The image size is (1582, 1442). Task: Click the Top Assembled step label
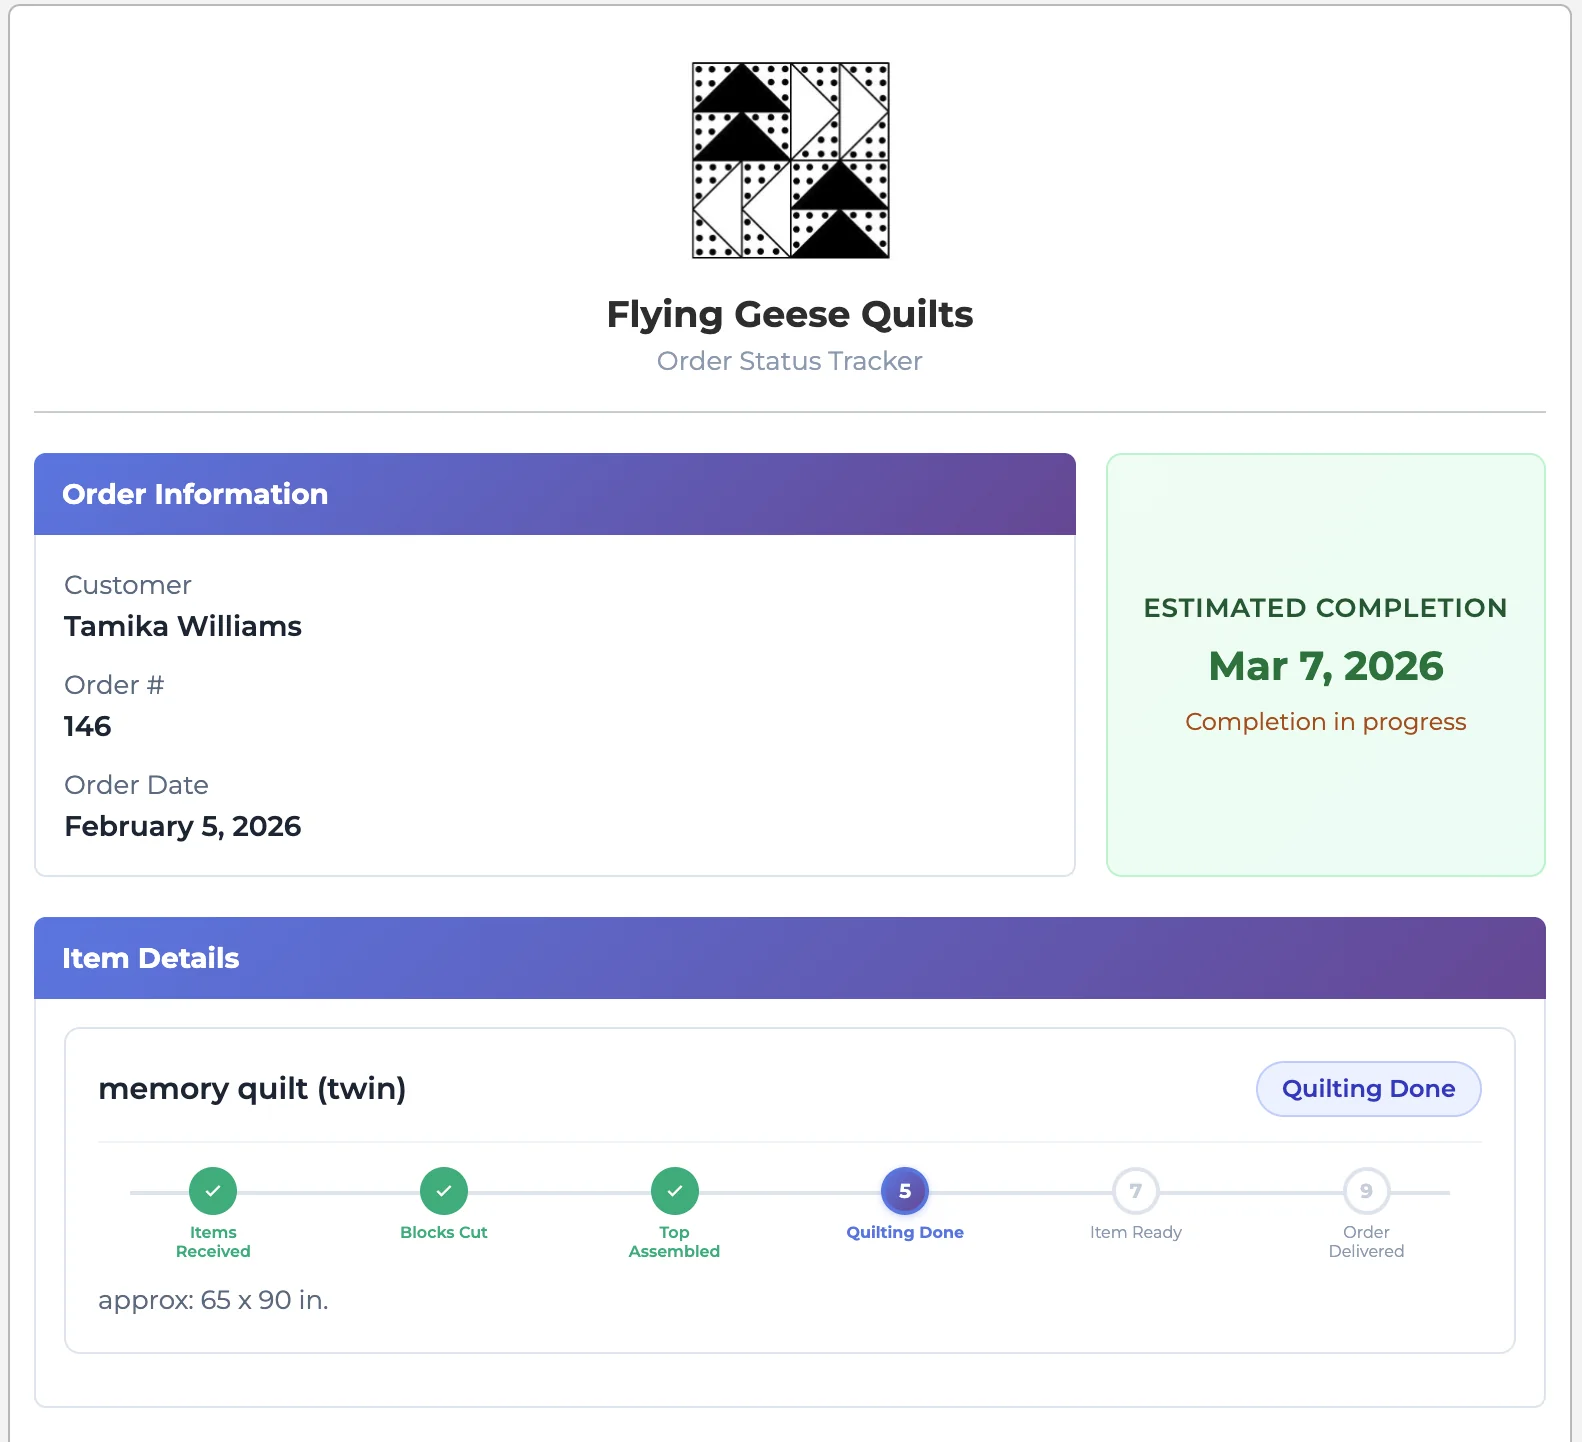pyautogui.click(x=675, y=1242)
